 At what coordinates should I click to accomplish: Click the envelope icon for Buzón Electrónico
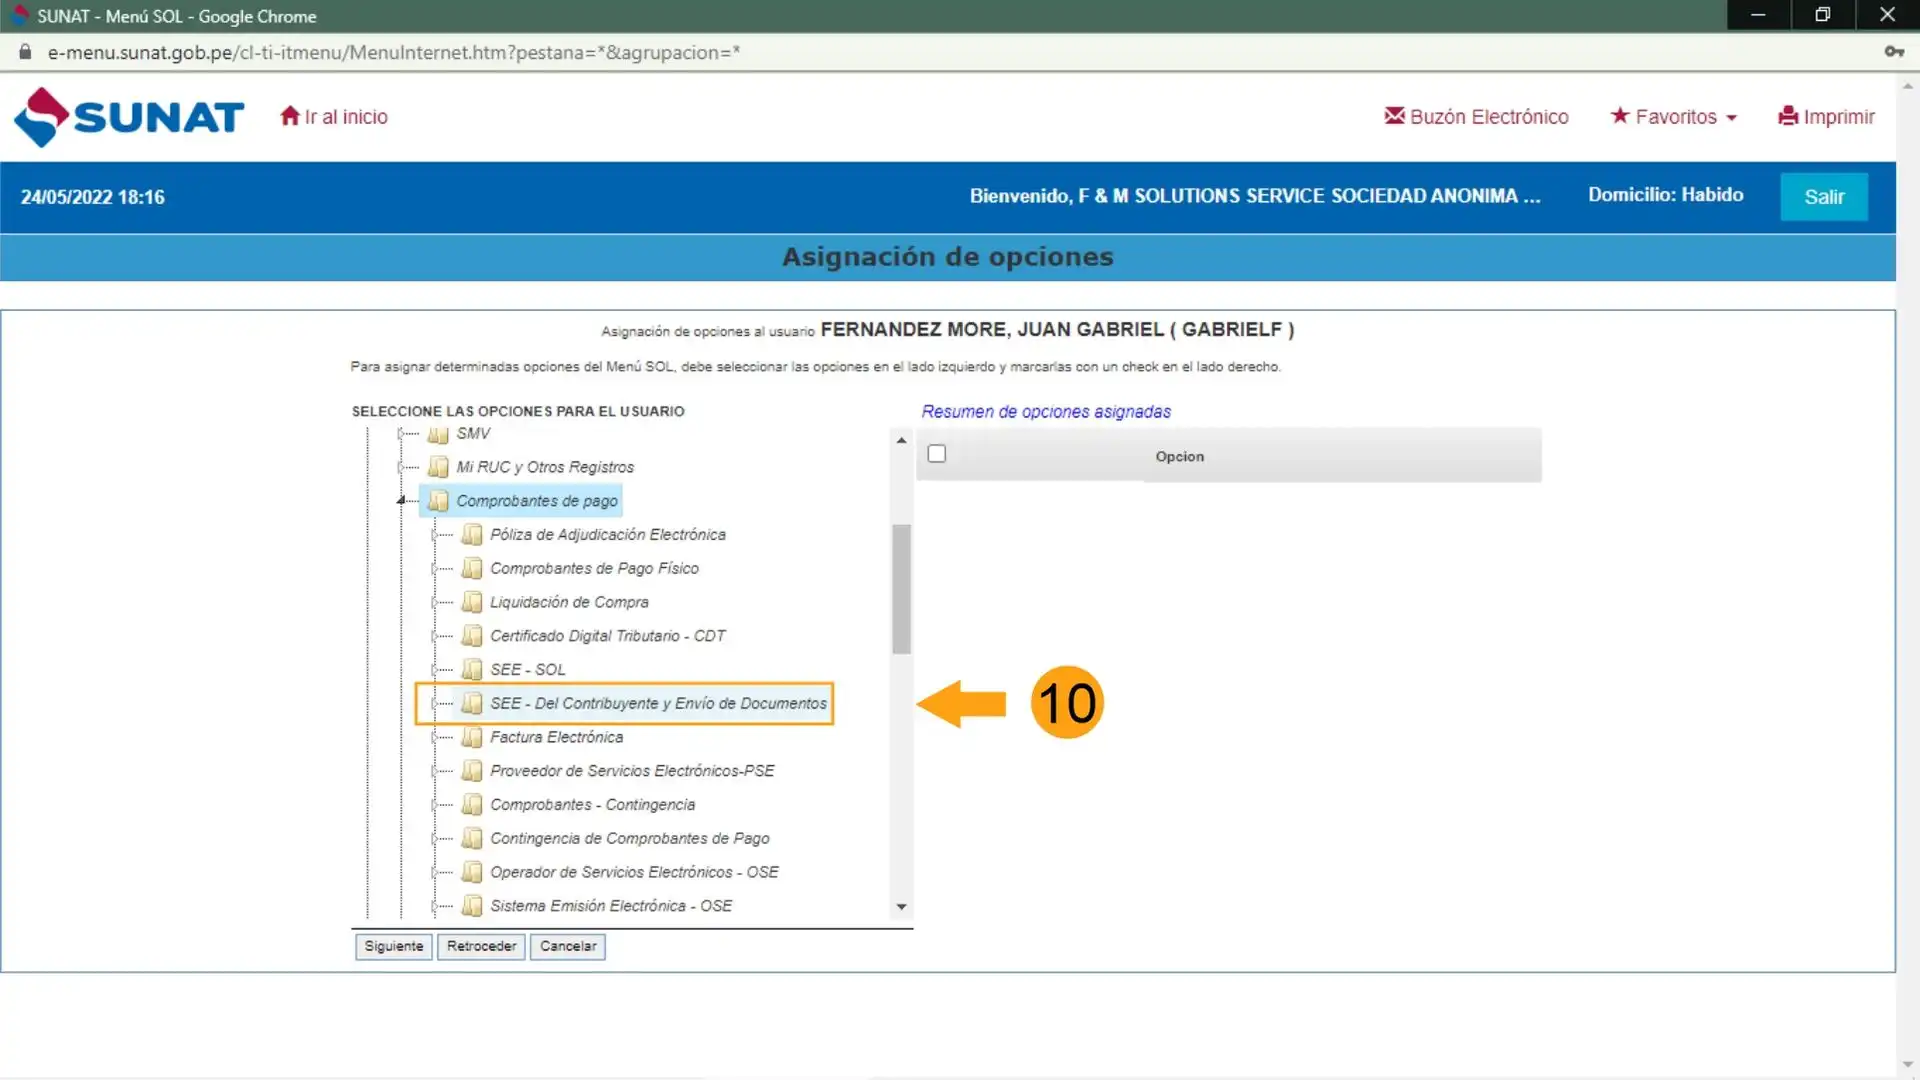point(1394,116)
